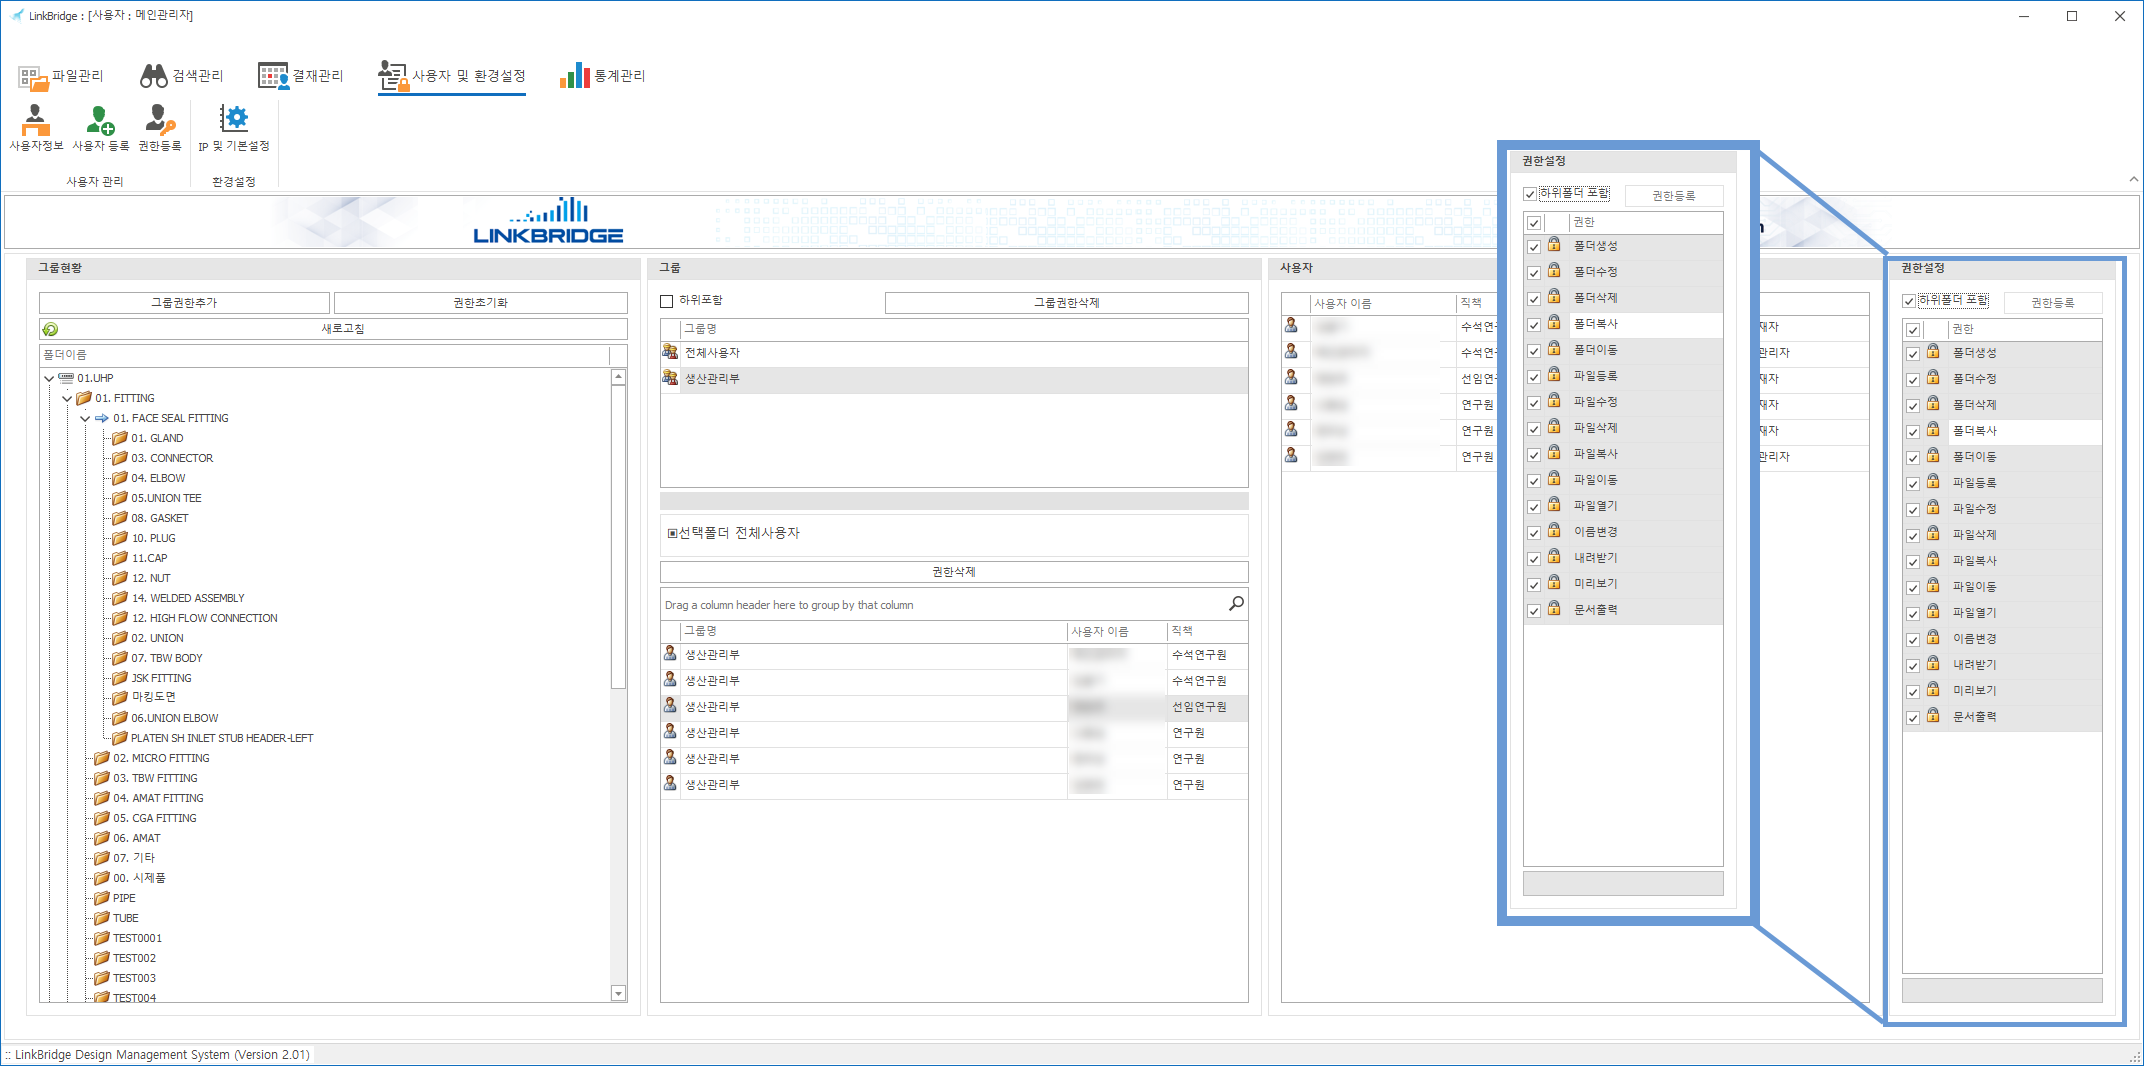Click the lock icon beside 파일등록 in right panel
The height and width of the screenshot is (1066, 2144).
click(1933, 482)
